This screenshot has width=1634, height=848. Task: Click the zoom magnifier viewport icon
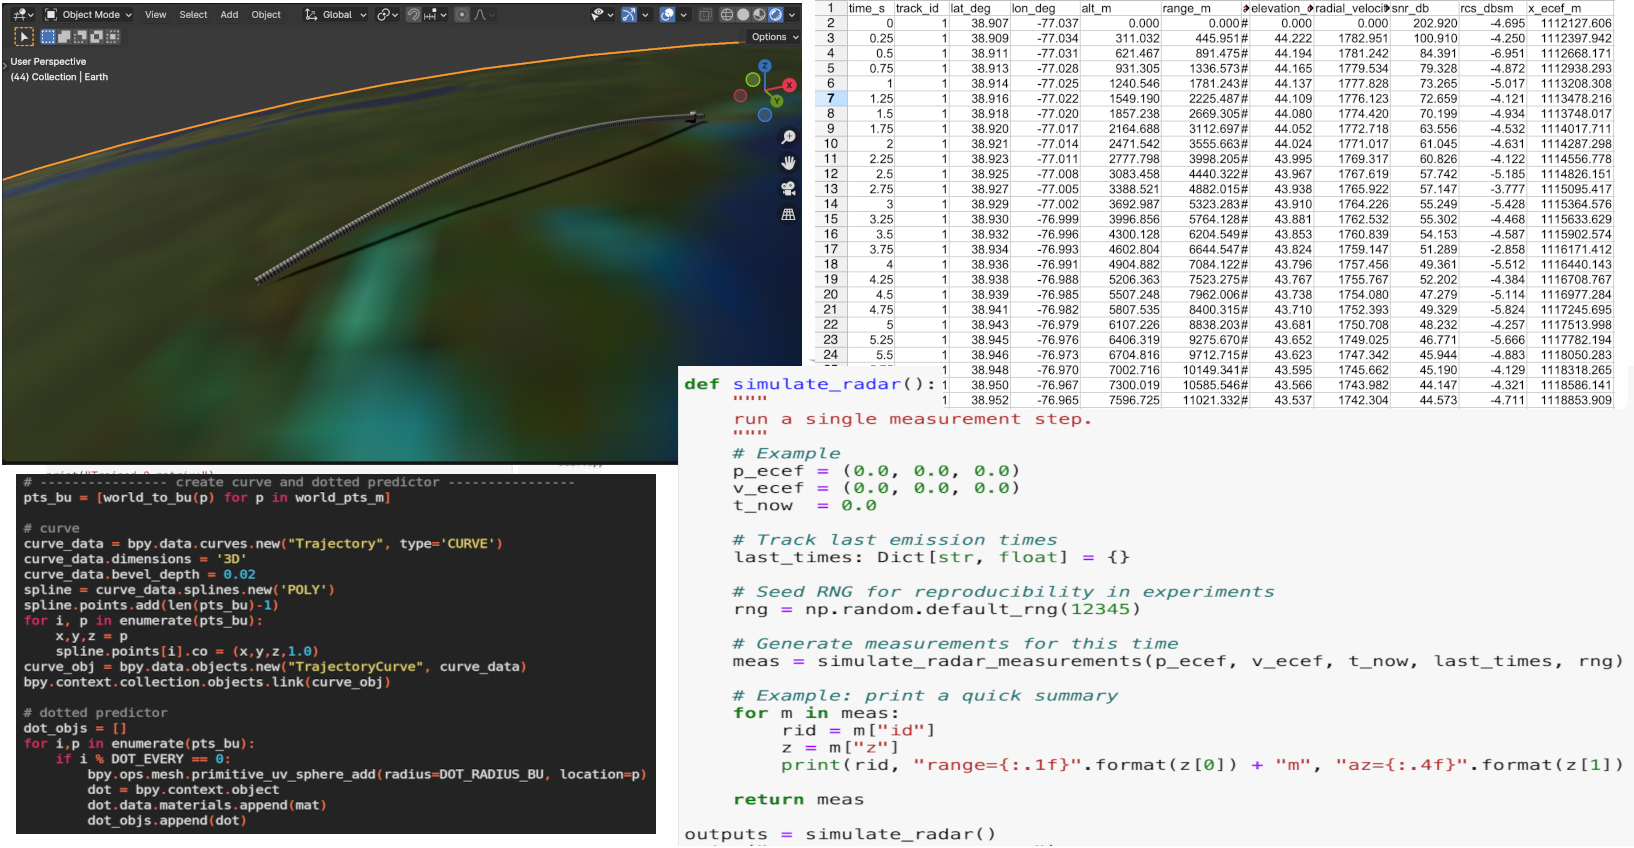tap(788, 137)
